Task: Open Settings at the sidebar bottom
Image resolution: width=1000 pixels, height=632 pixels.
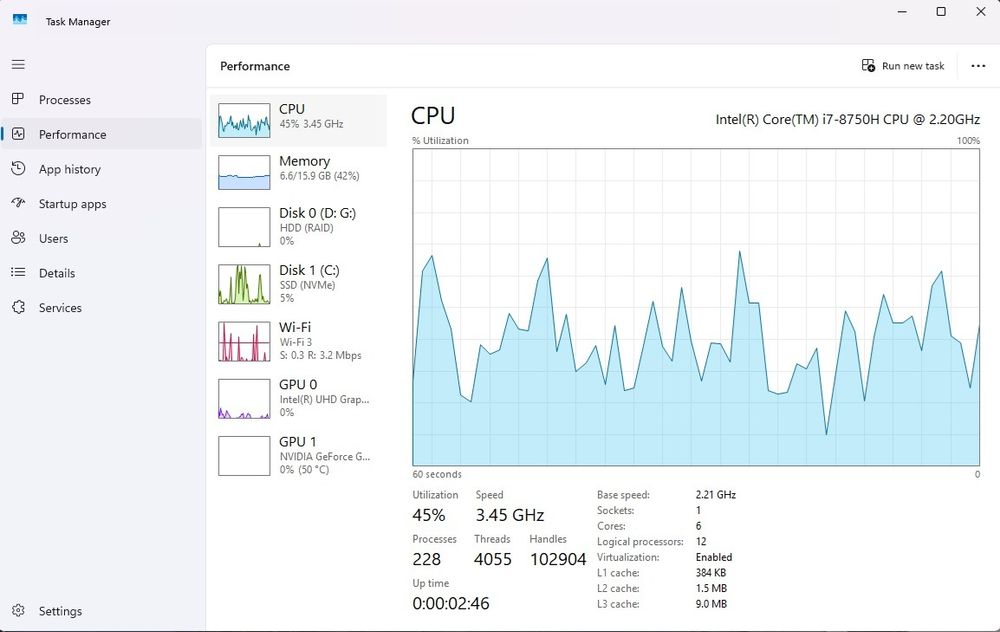Action: pos(101,611)
